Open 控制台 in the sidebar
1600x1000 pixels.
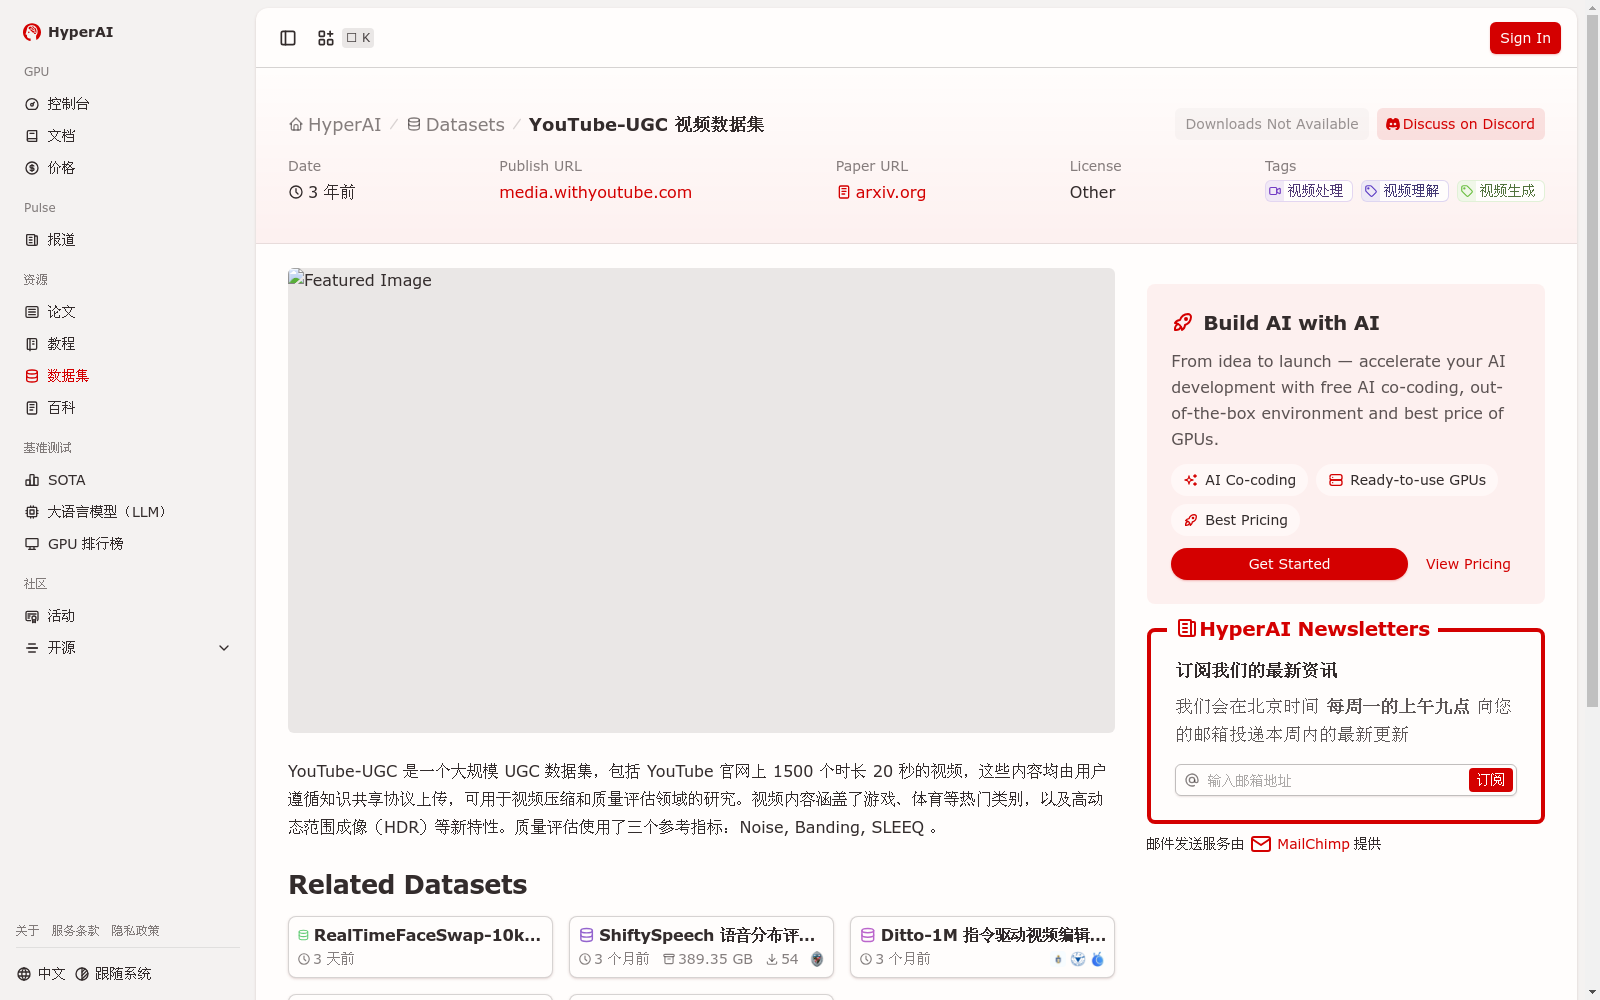pyautogui.click(x=128, y=104)
